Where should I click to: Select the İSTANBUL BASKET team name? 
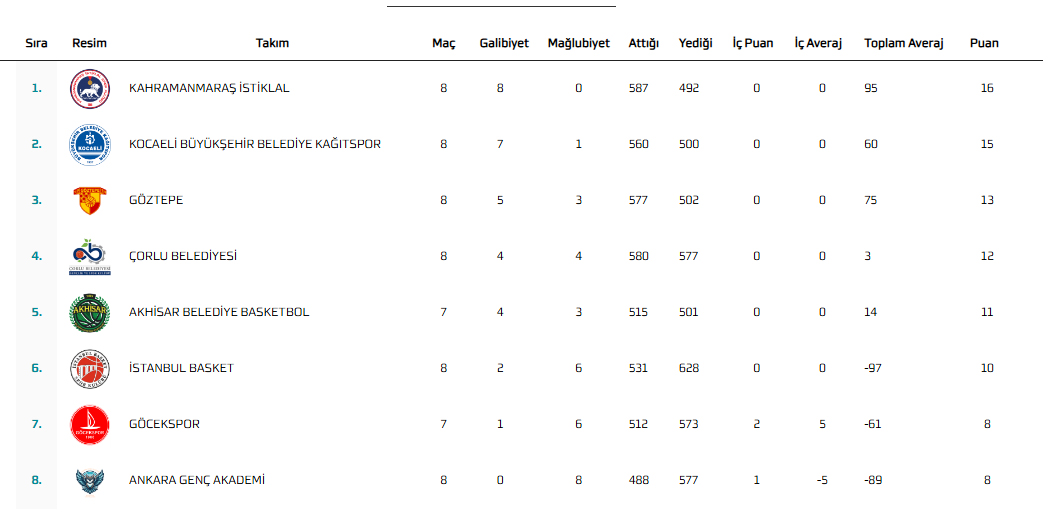click(x=182, y=368)
